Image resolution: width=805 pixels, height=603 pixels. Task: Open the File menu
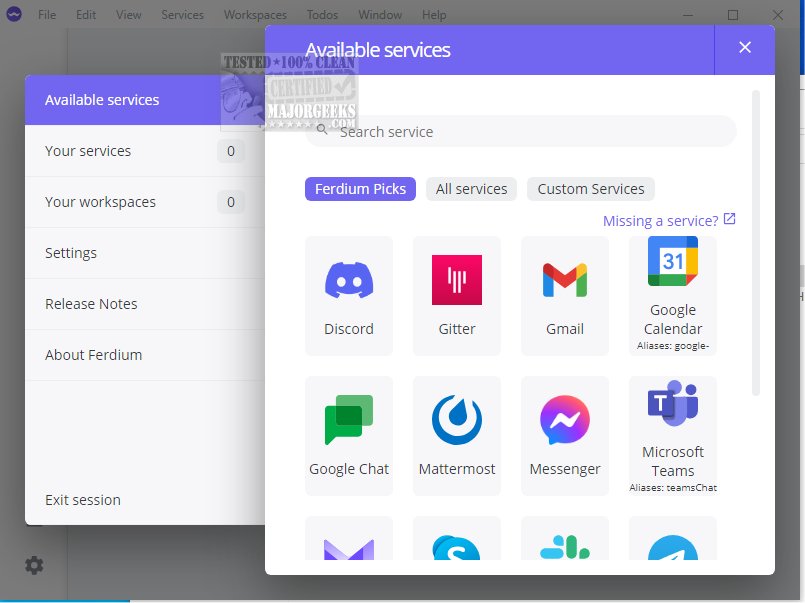(47, 15)
